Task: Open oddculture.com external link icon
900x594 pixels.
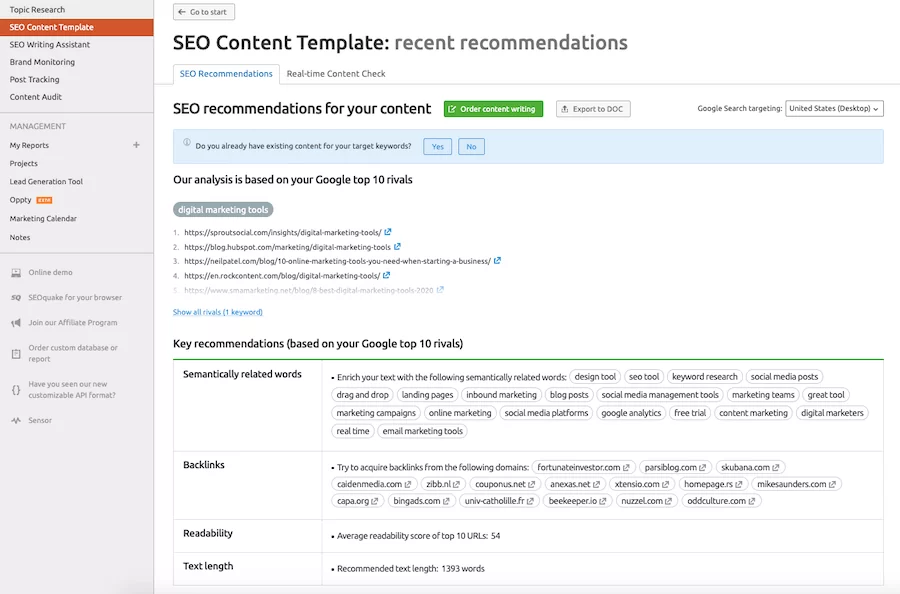Action: point(752,501)
